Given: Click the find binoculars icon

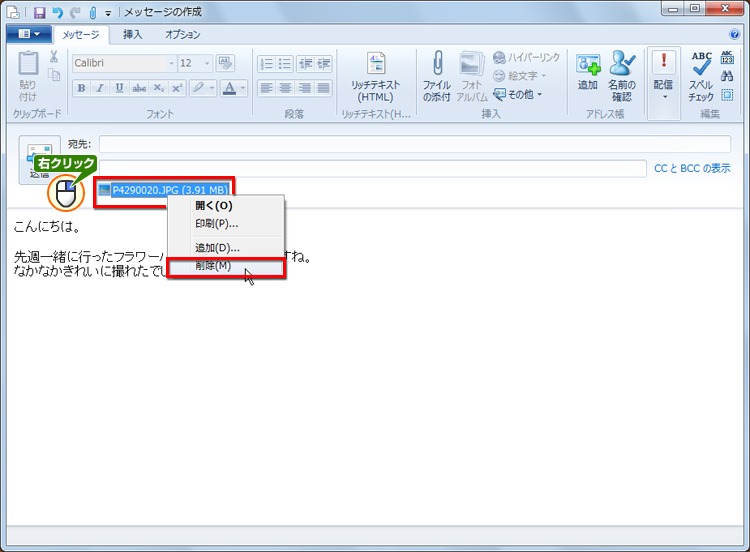Looking at the screenshot, I should (728, 76).
